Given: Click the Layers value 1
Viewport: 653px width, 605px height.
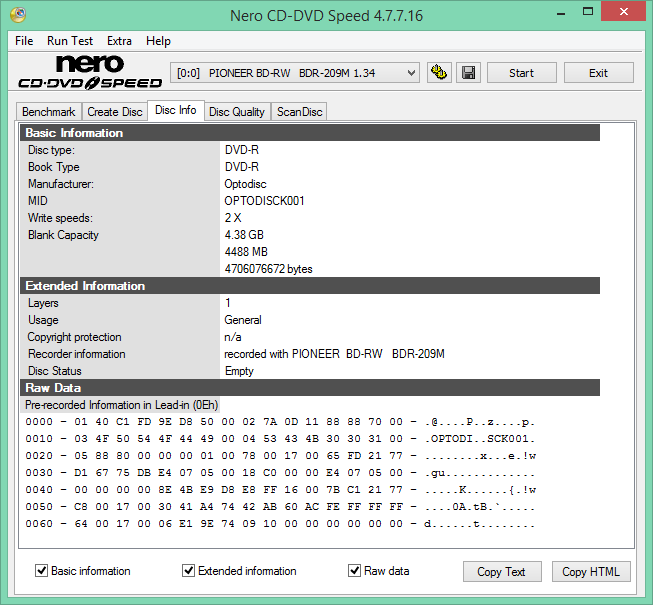Looking at the screenshot, I should pos(228,303).
